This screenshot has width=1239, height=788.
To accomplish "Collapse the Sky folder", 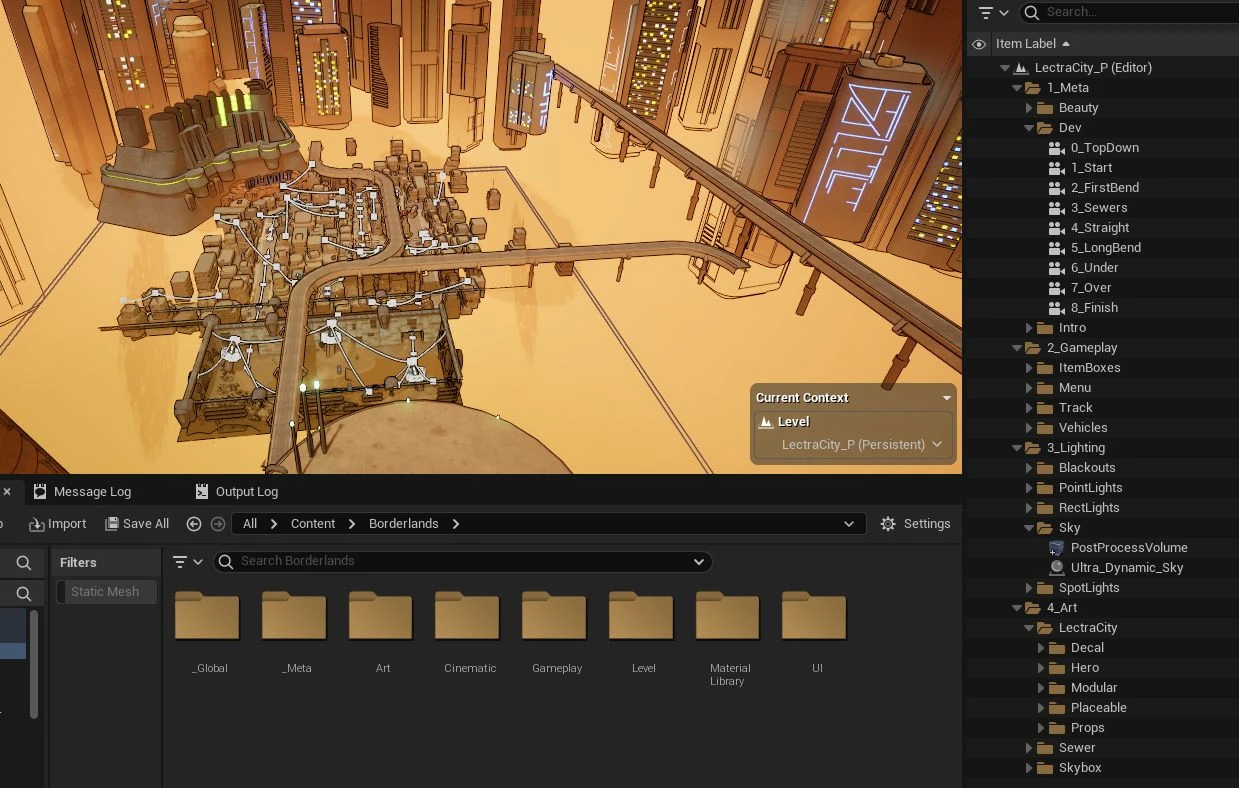I will point(1029,528).
